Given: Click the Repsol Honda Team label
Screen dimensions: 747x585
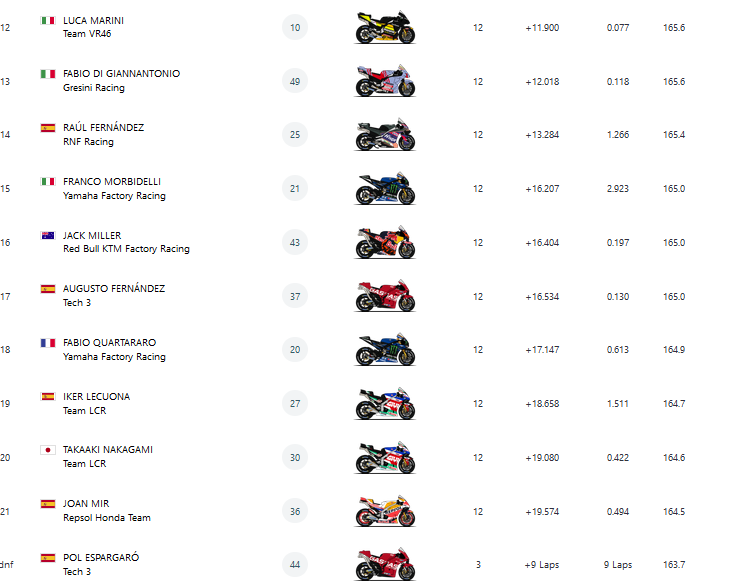Looking at the screenshot, I should click(107, 518).
